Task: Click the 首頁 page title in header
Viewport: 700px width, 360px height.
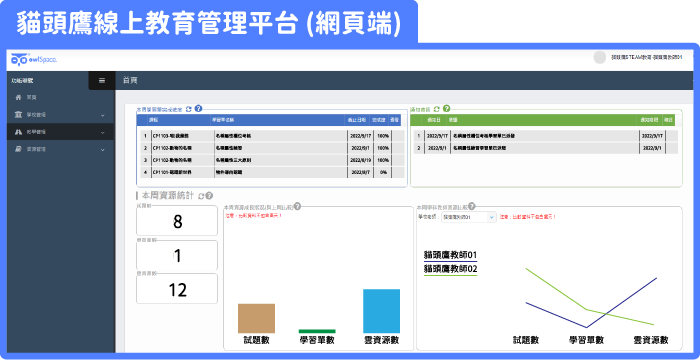Action: pyautogui.click(x=130, y=81)
